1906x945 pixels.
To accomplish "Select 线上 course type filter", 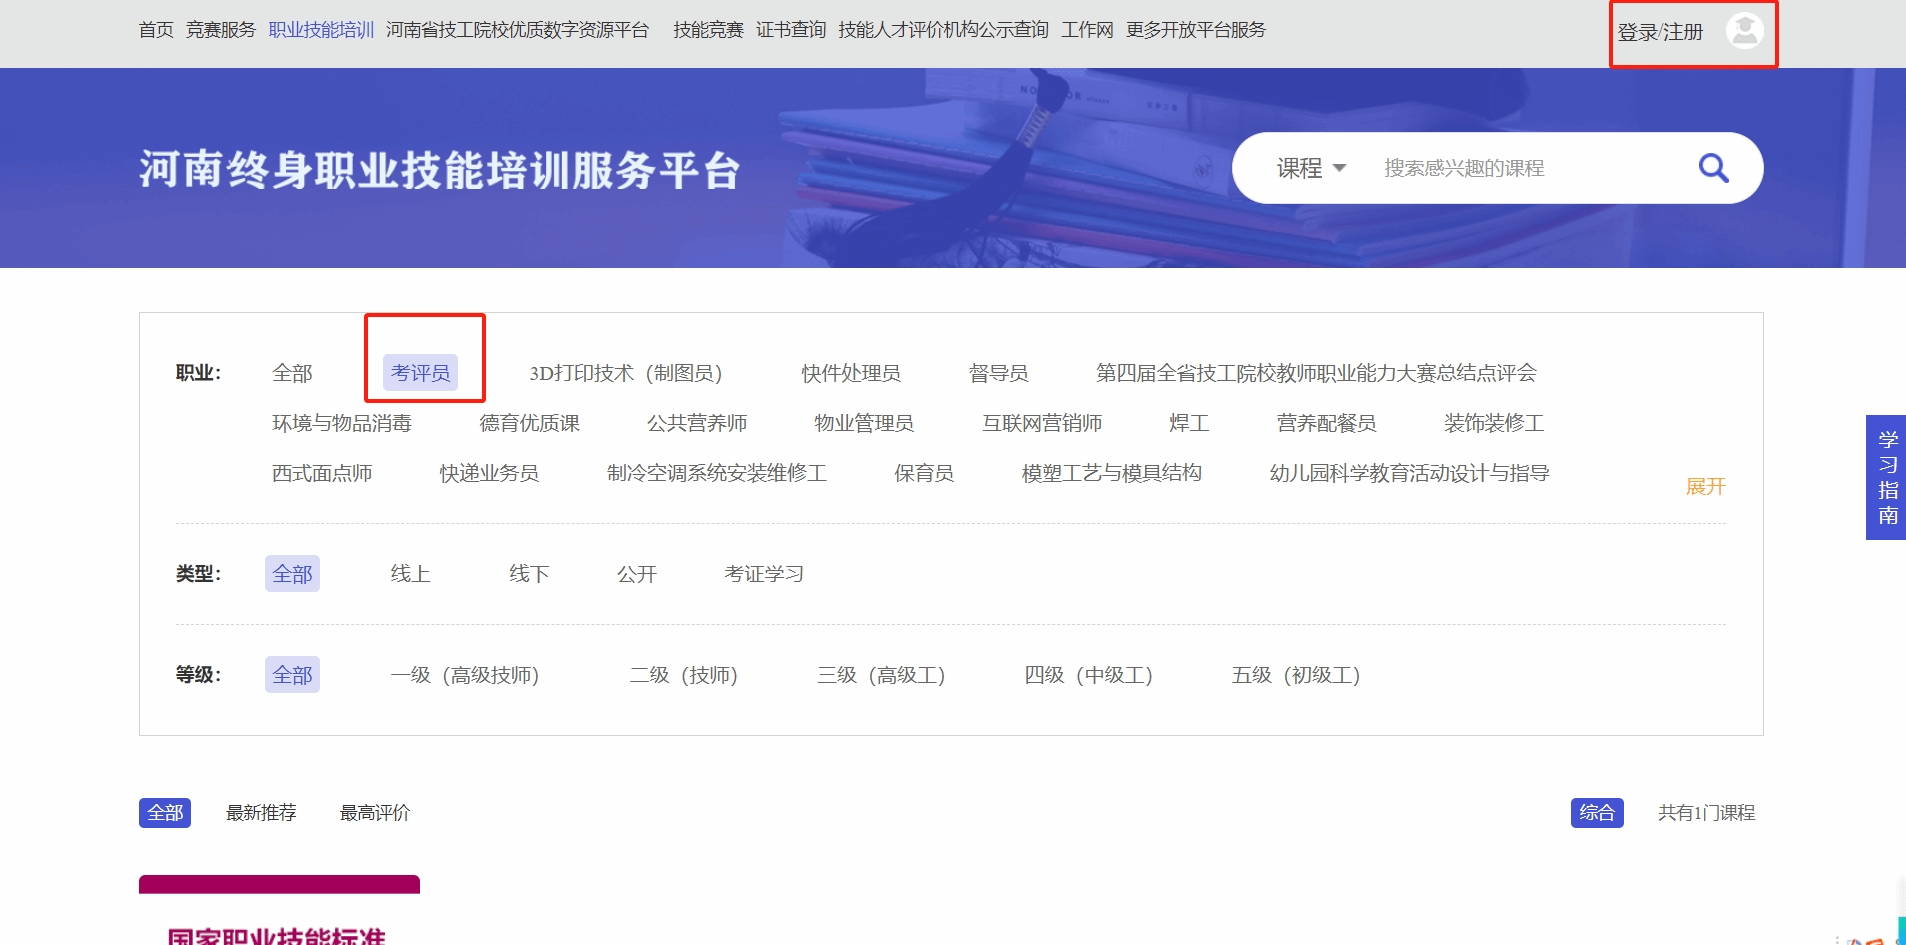I will pos(410,574).
